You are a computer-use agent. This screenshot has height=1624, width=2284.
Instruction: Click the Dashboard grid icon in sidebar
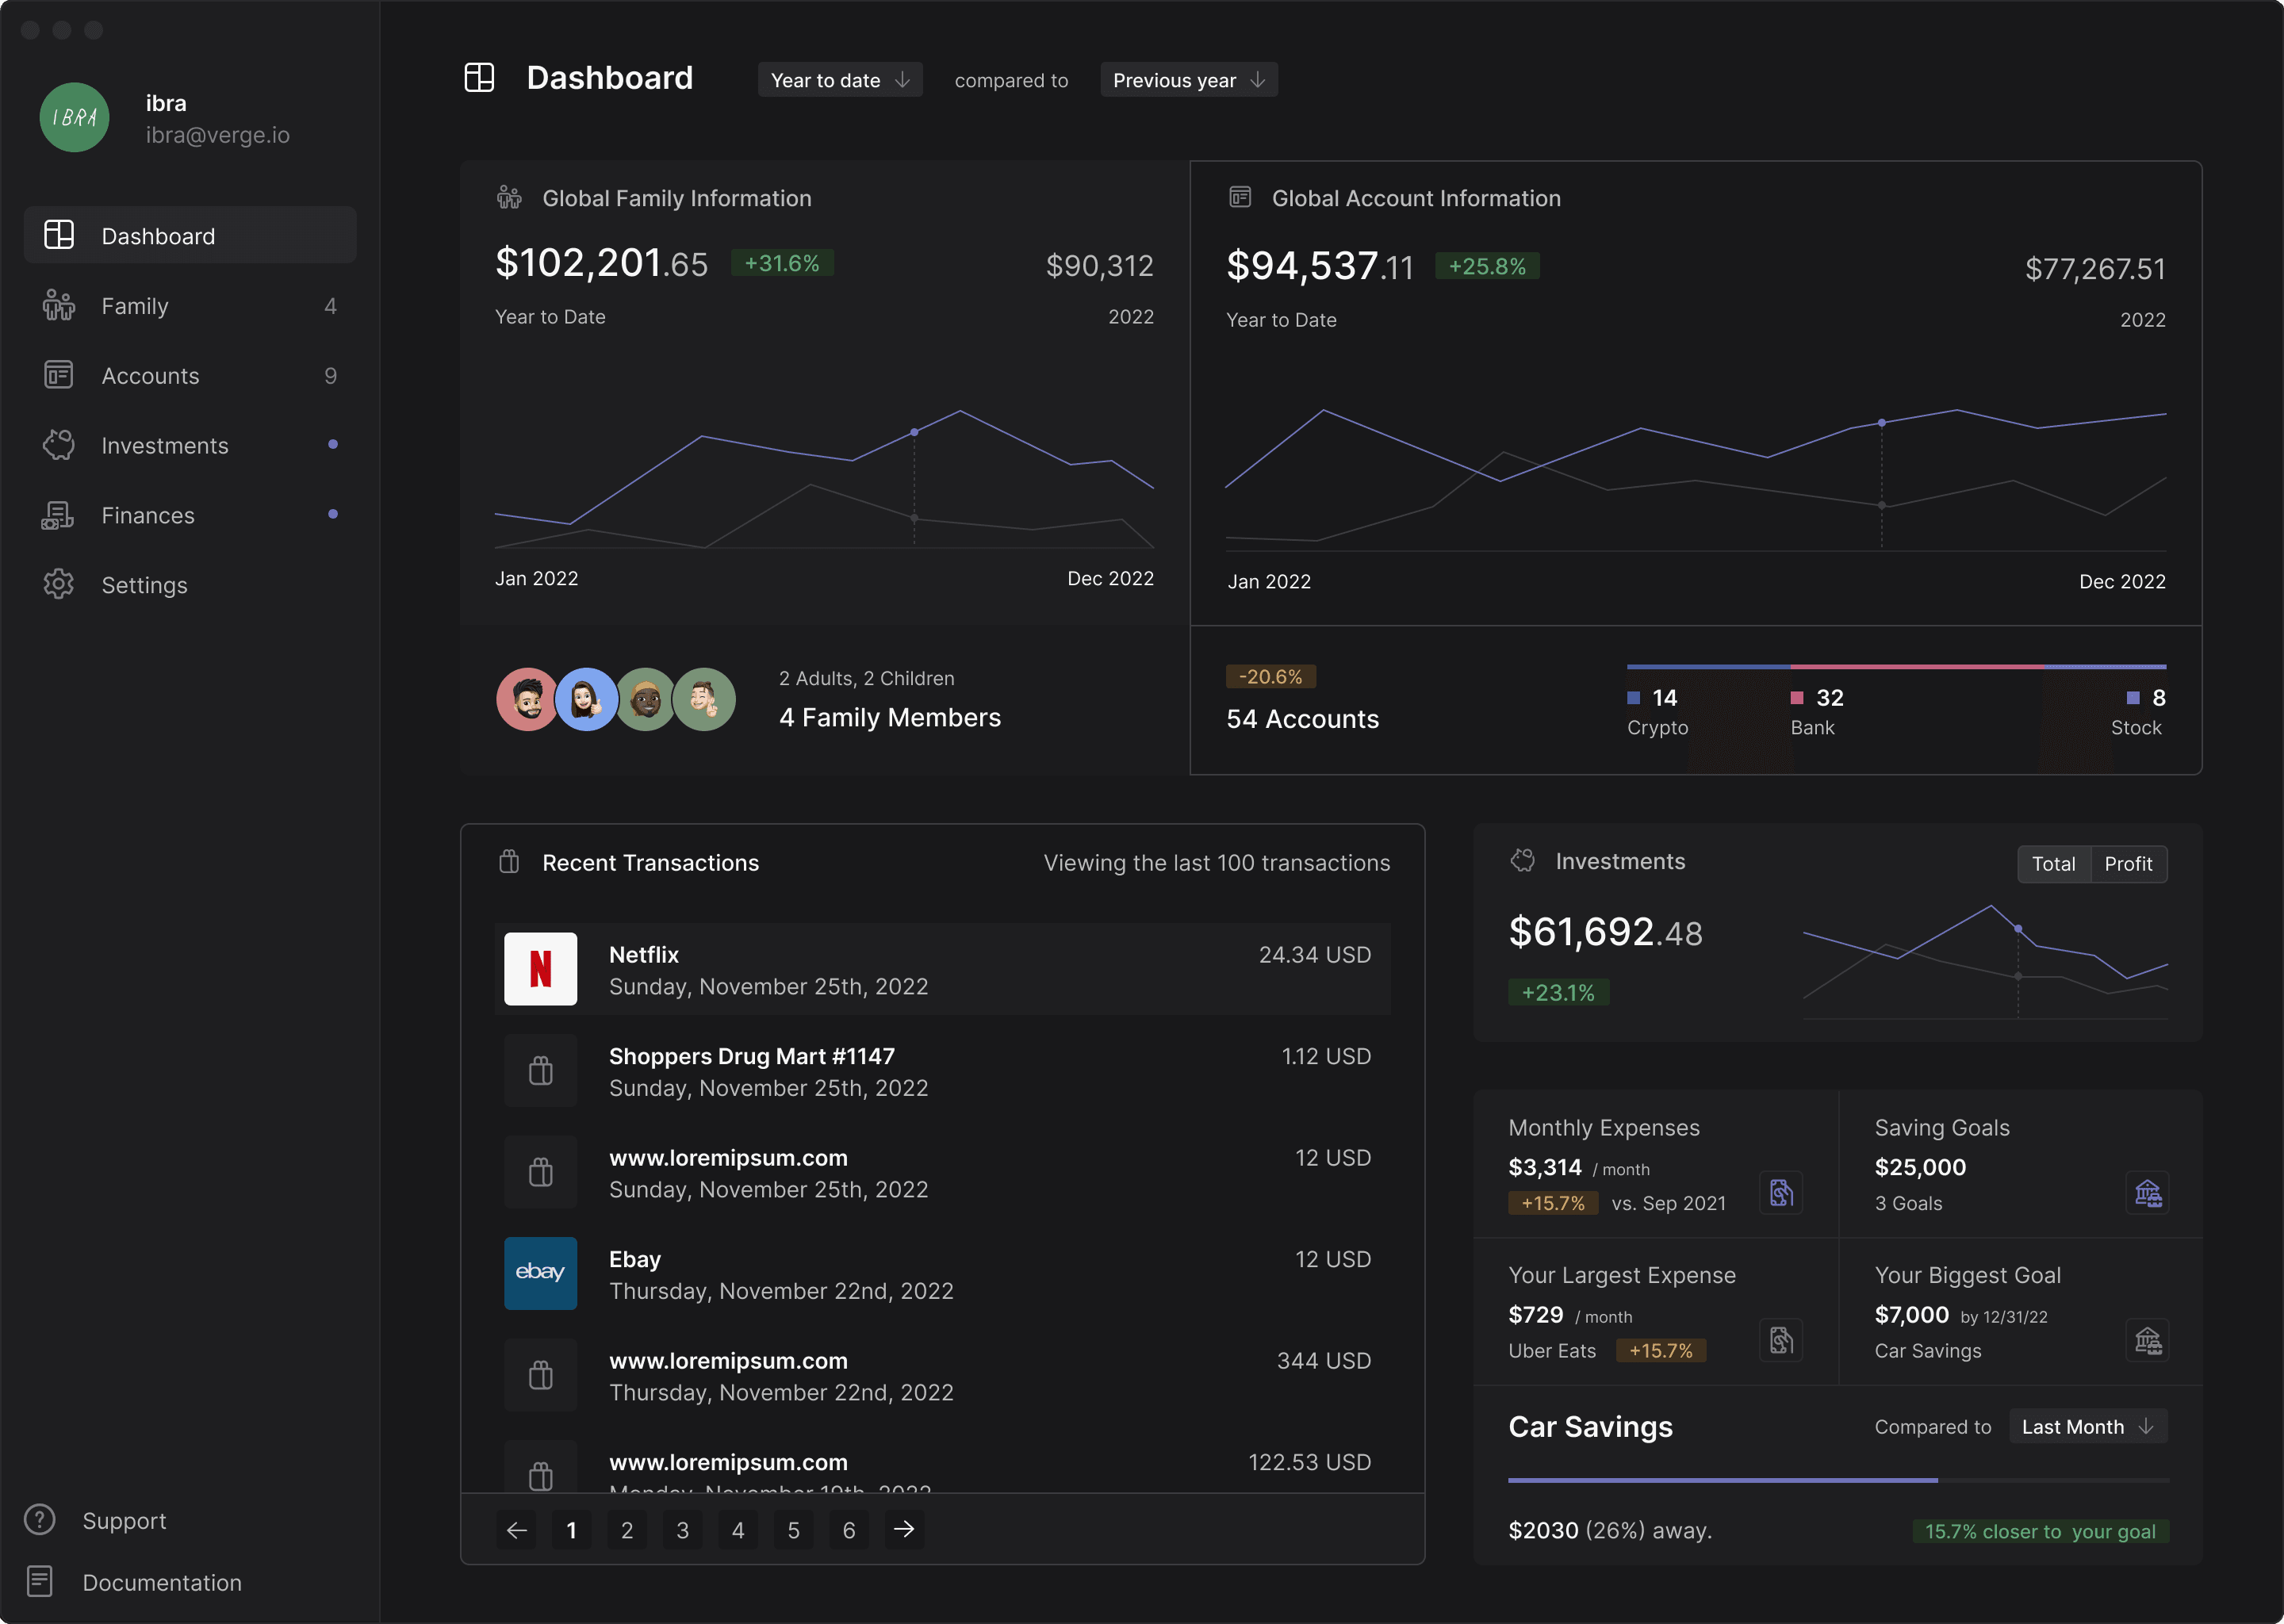click(59, 235)
